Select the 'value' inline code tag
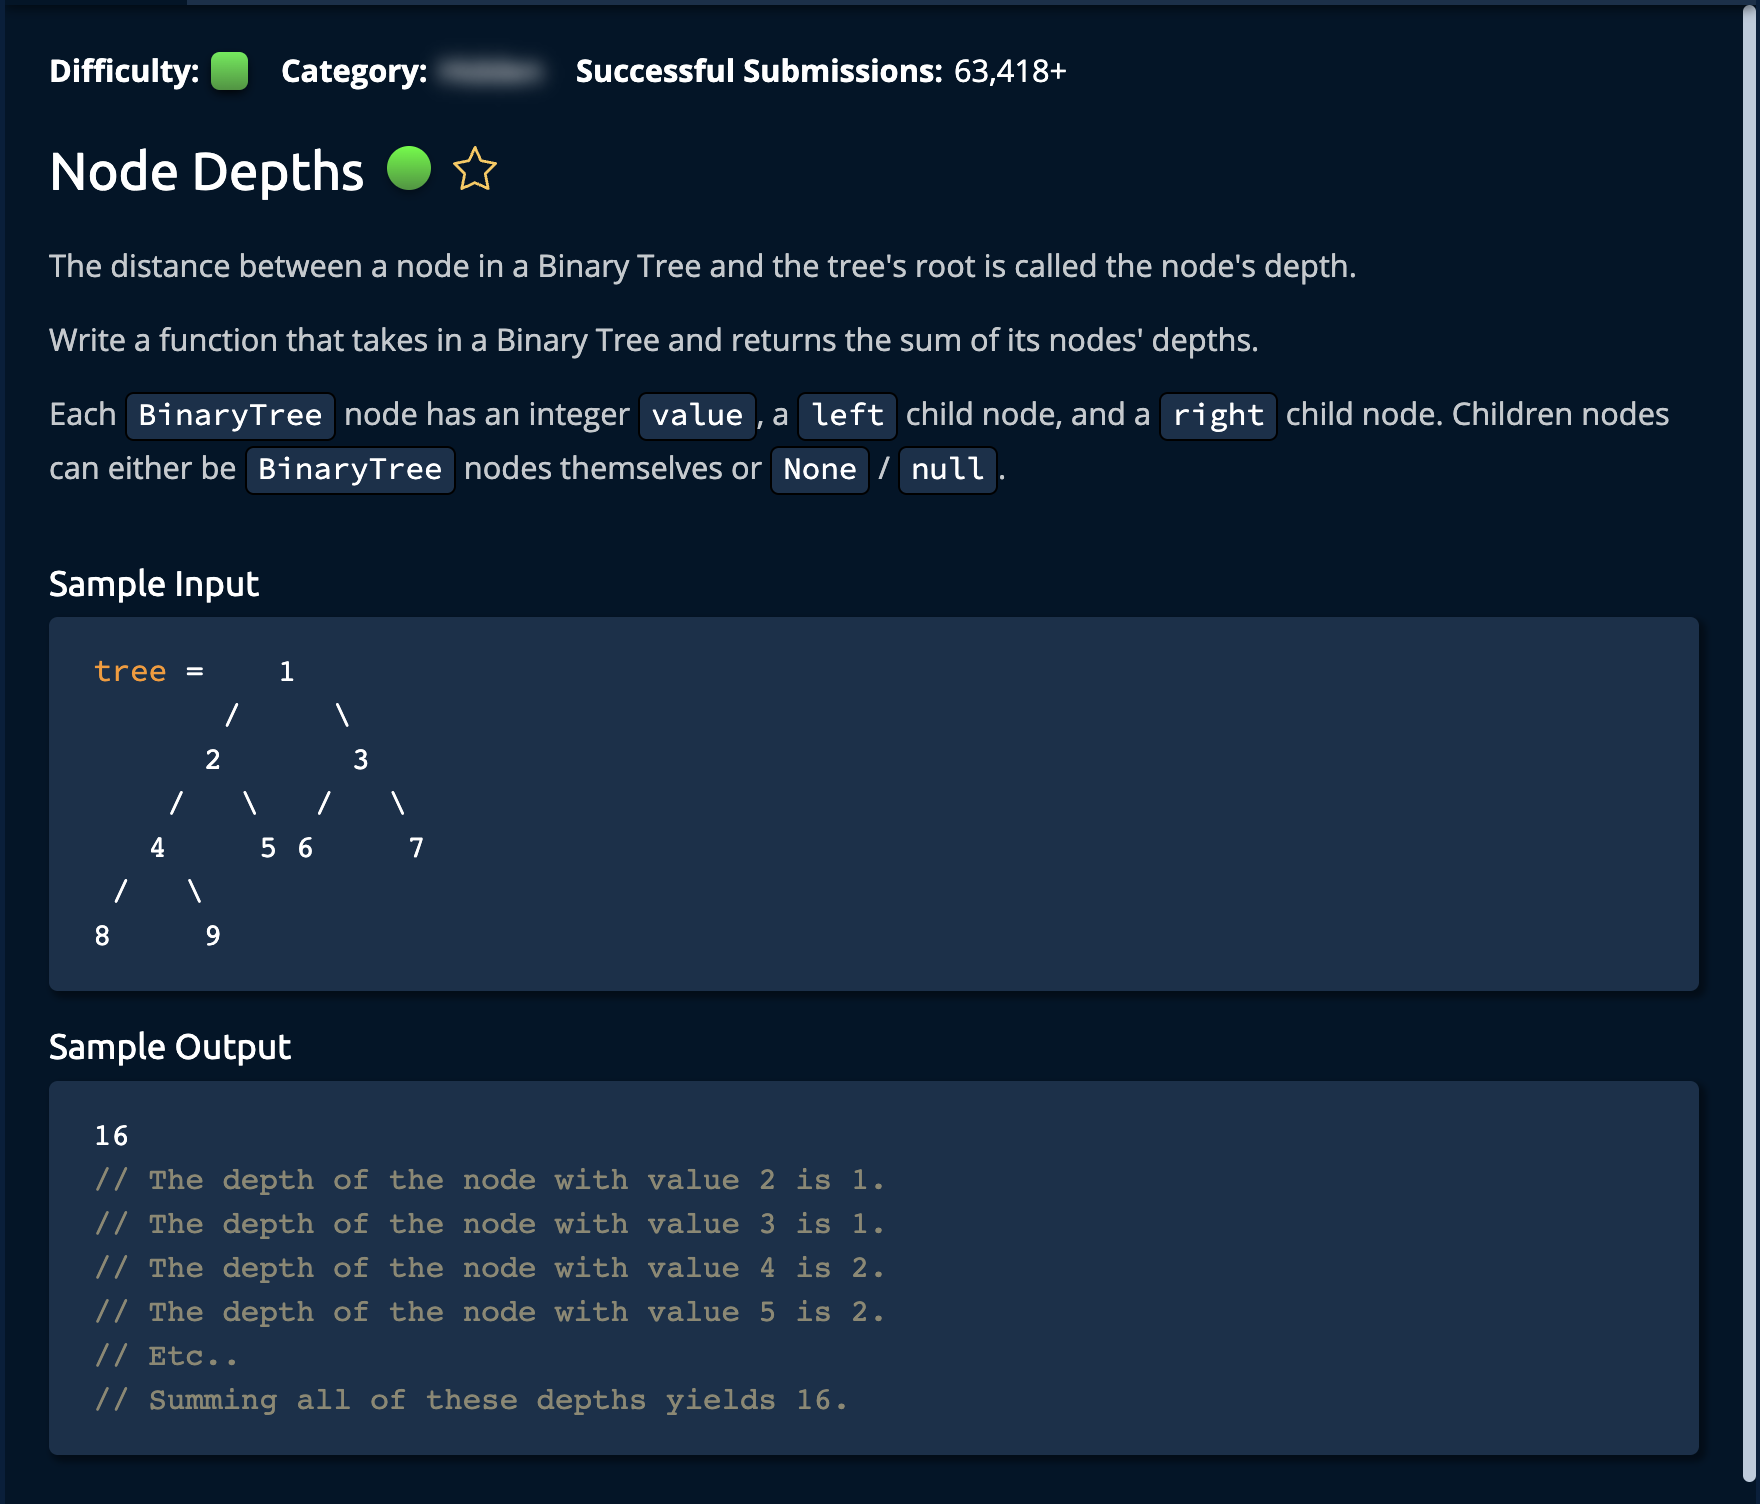 (x=697, y=415)
